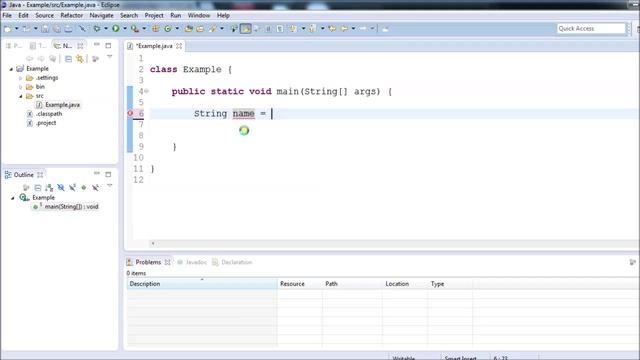Click the Open Type toolbar icon
640x360 pixels.
189,29
